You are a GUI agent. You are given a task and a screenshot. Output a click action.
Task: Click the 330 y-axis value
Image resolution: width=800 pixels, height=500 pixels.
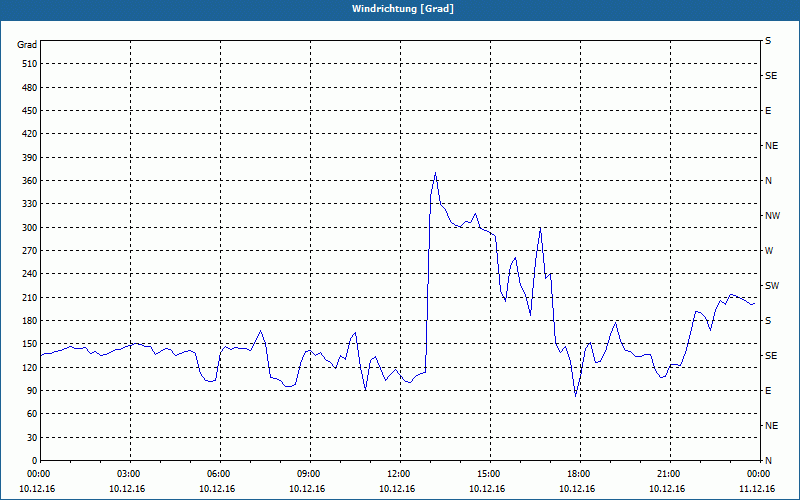[30, 204]
